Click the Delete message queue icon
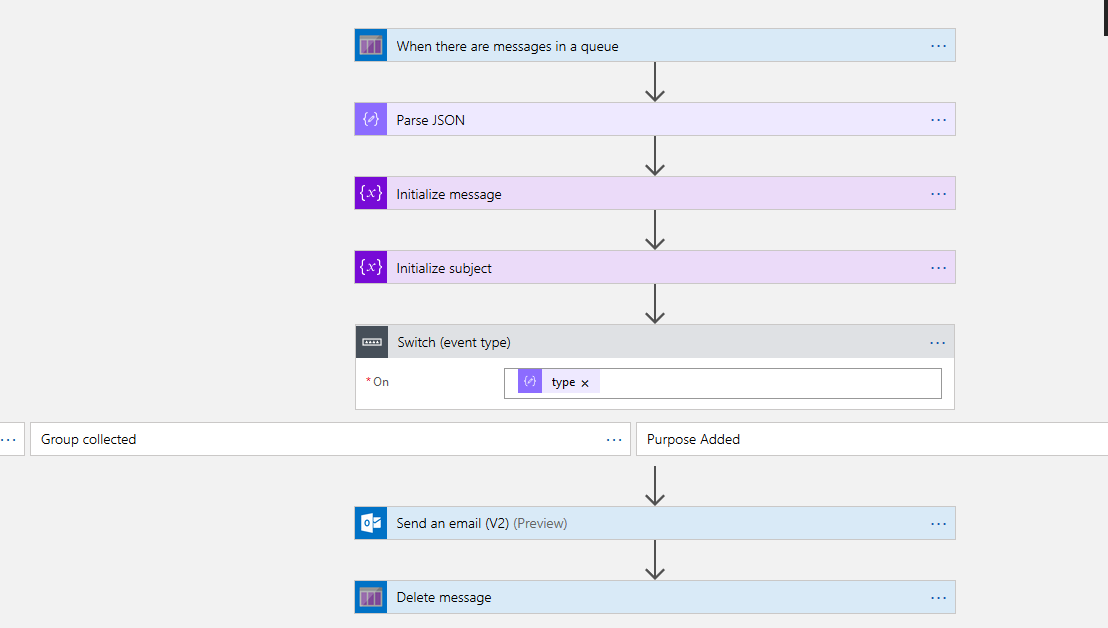 tap(371, 598)
